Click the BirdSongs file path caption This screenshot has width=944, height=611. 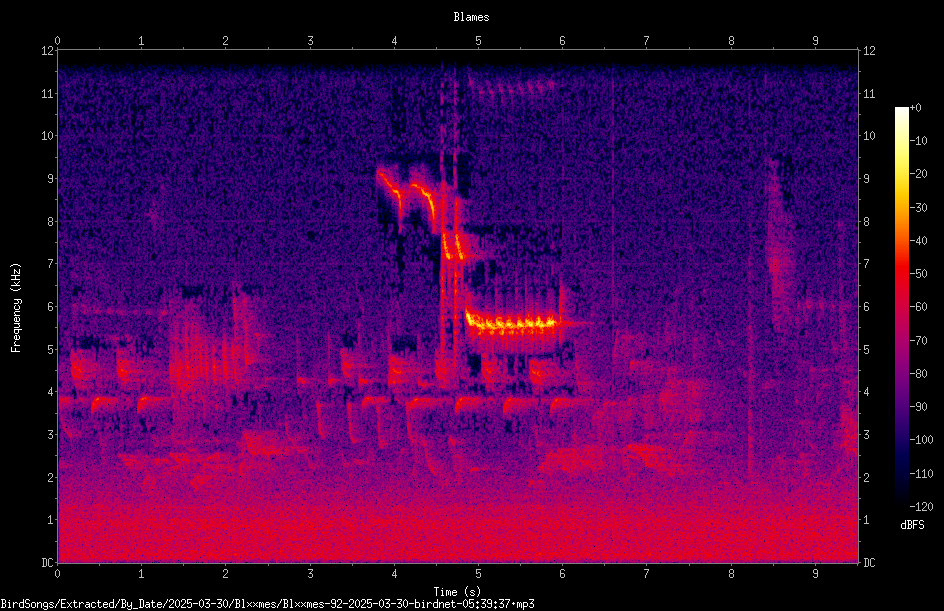267,604
